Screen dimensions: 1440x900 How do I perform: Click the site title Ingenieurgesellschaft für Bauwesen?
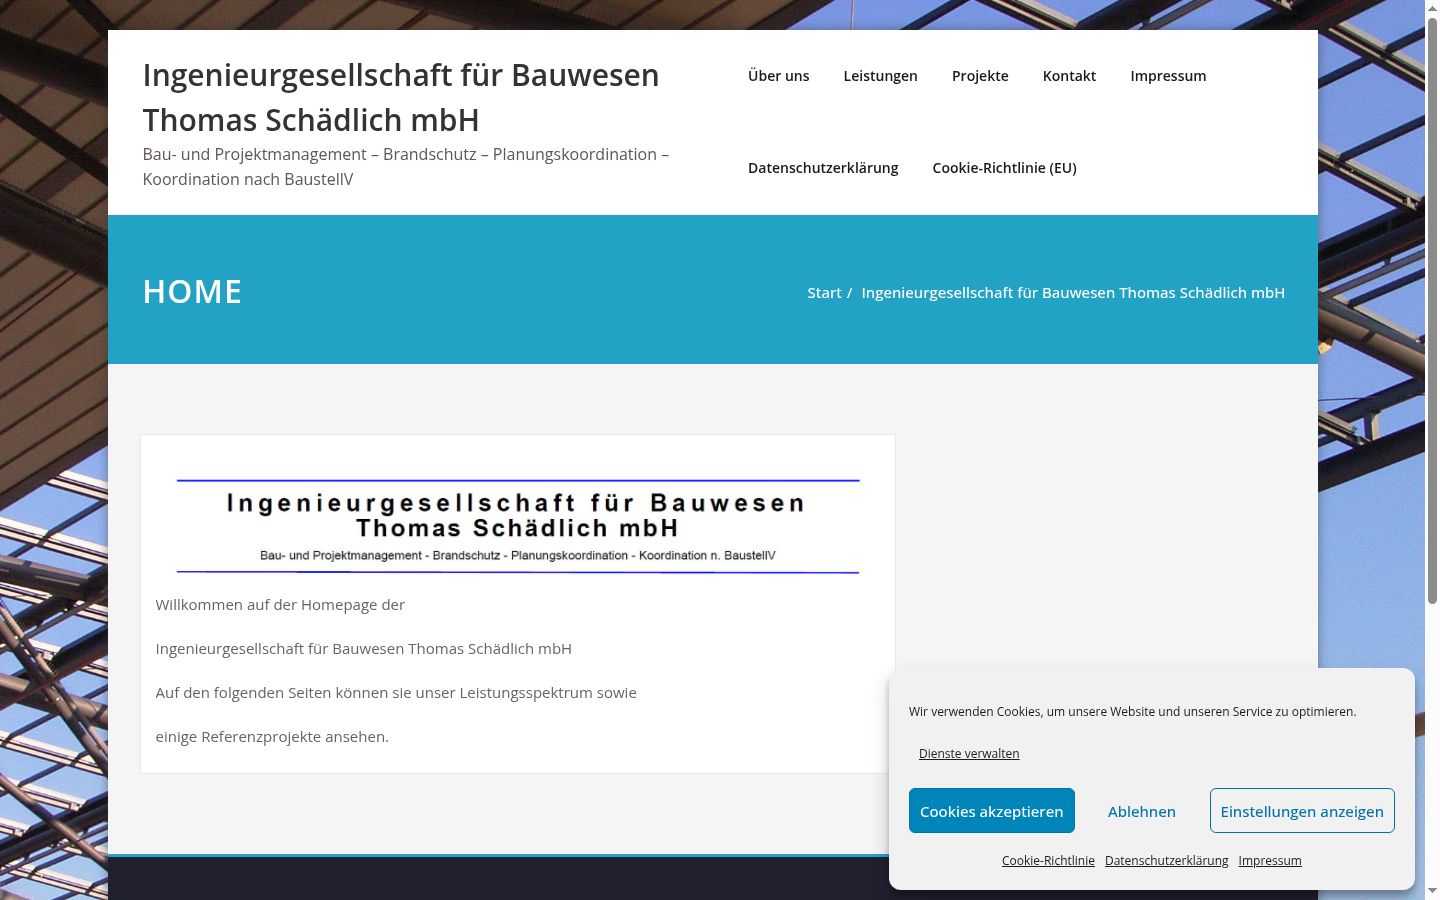coord(401,97)
